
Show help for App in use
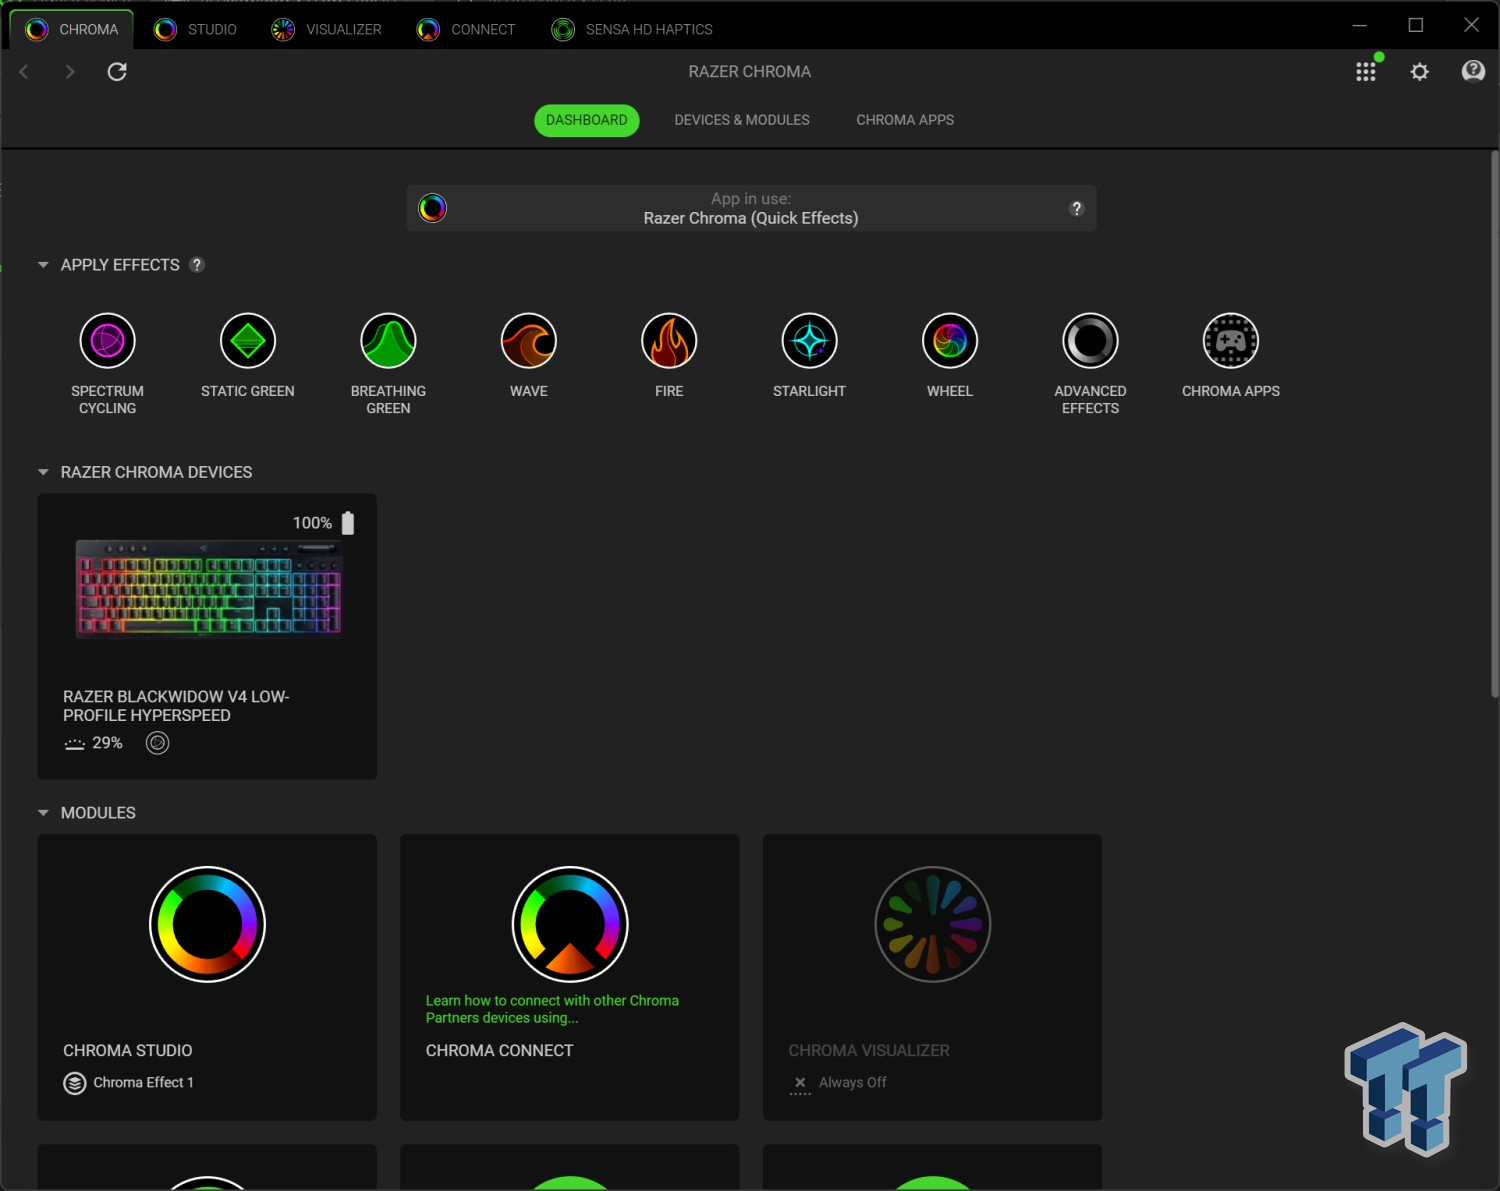(1077, 208)
